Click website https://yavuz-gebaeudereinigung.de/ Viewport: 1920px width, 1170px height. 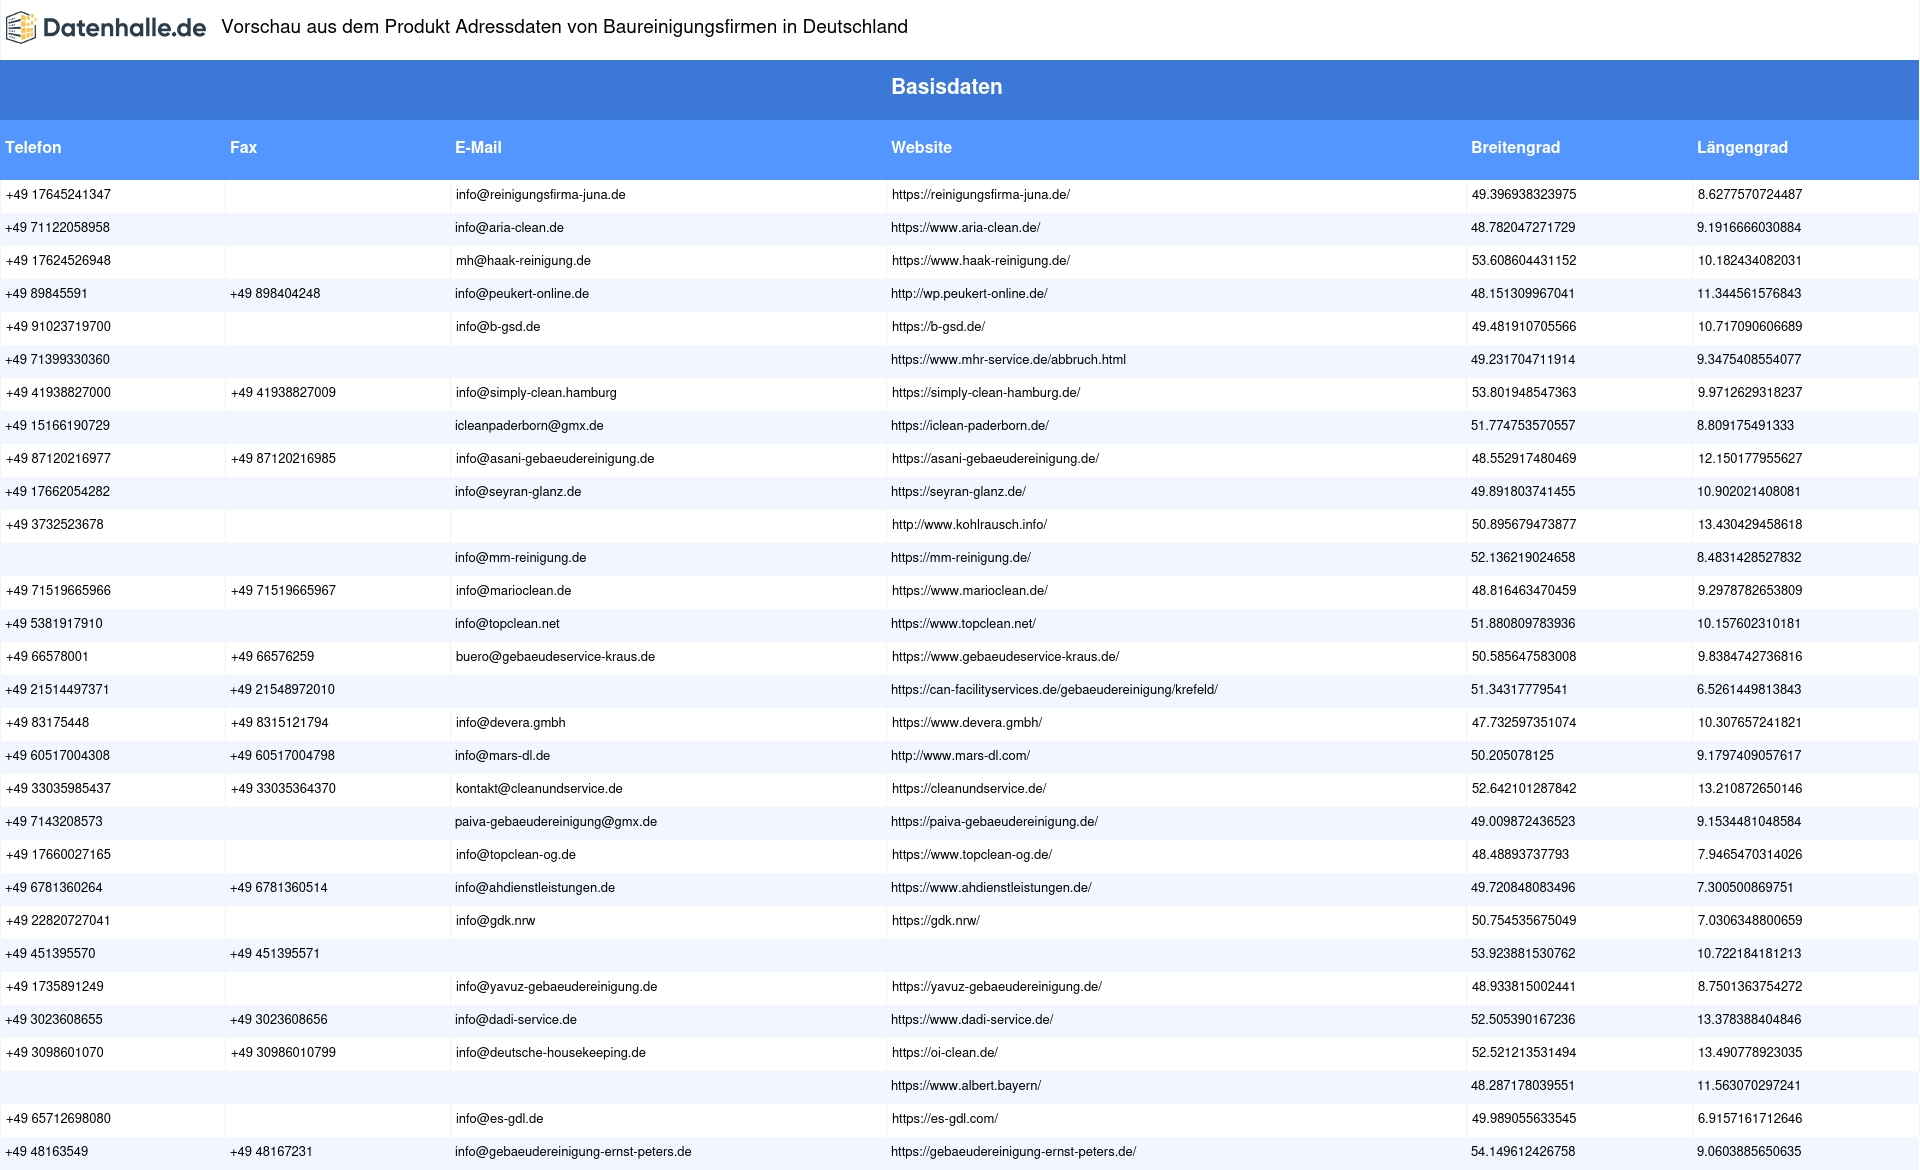pos(997,987)
